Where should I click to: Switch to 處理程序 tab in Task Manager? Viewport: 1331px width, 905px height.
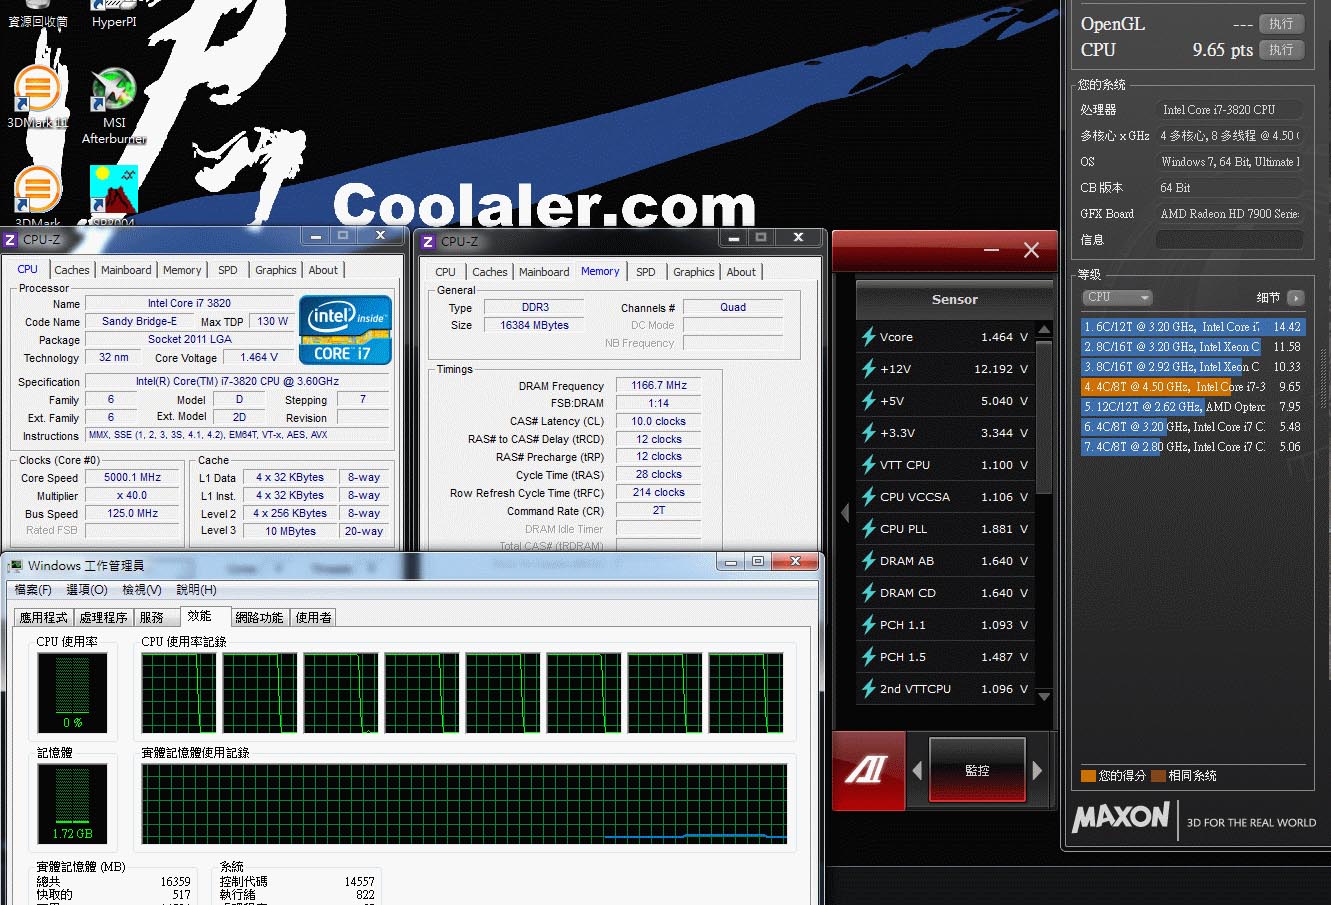104,618
